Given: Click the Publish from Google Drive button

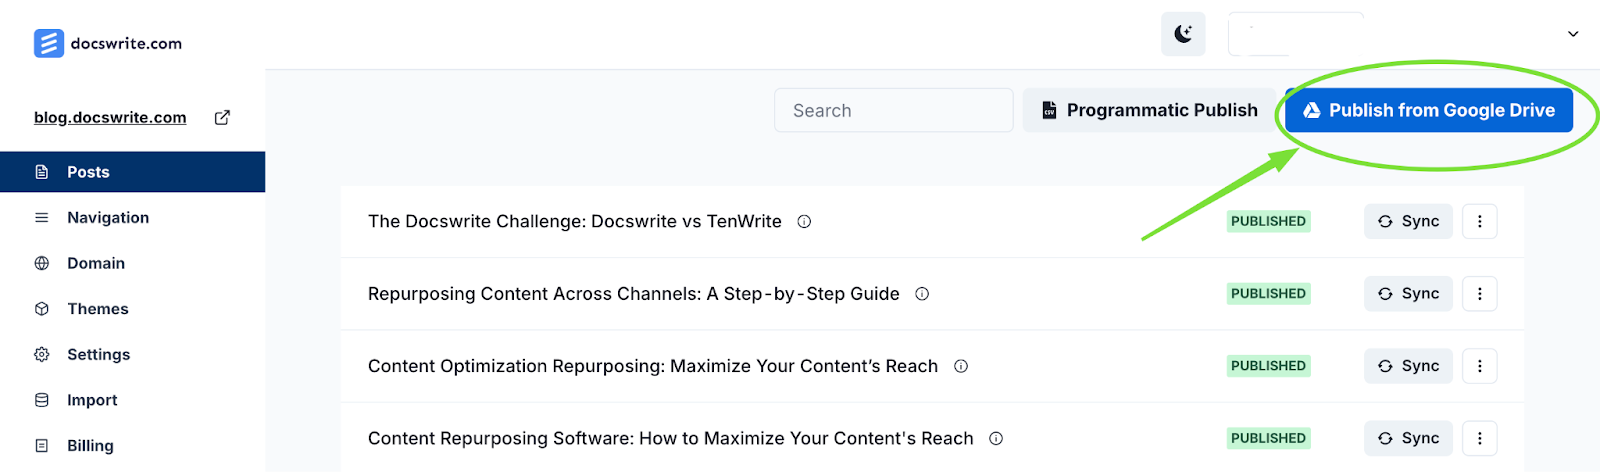Looking at the screenshot, I should click(x=1429, y=110).
